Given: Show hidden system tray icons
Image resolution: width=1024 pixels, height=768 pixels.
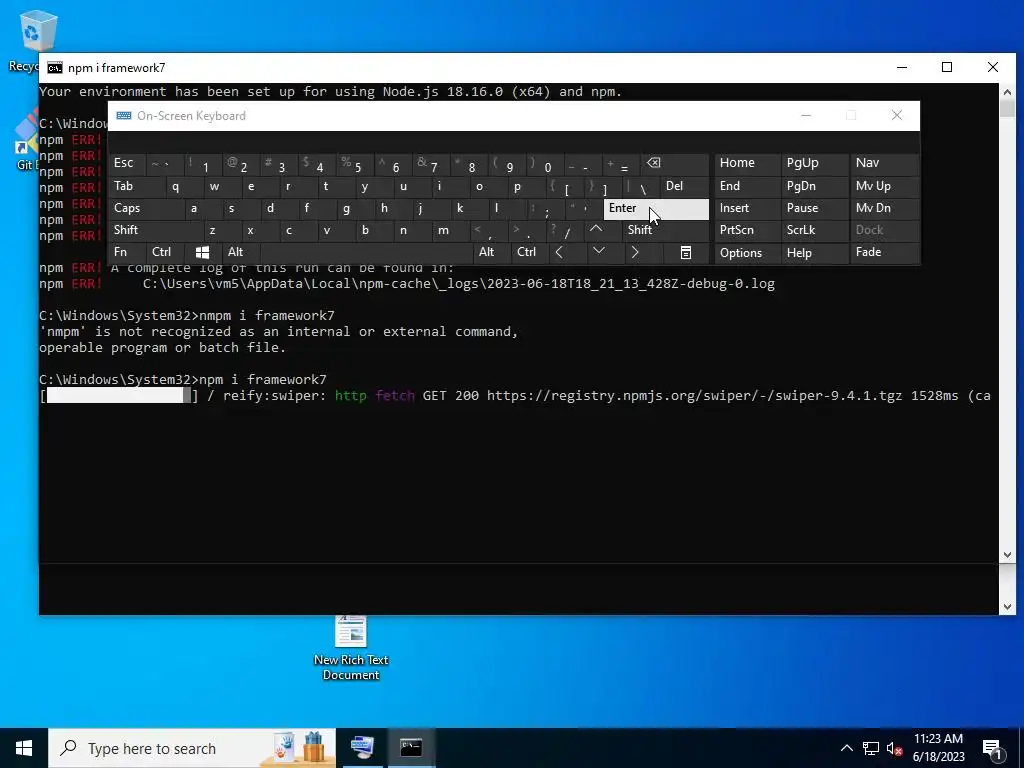Looking at the screenshot, I should [846, 748].
